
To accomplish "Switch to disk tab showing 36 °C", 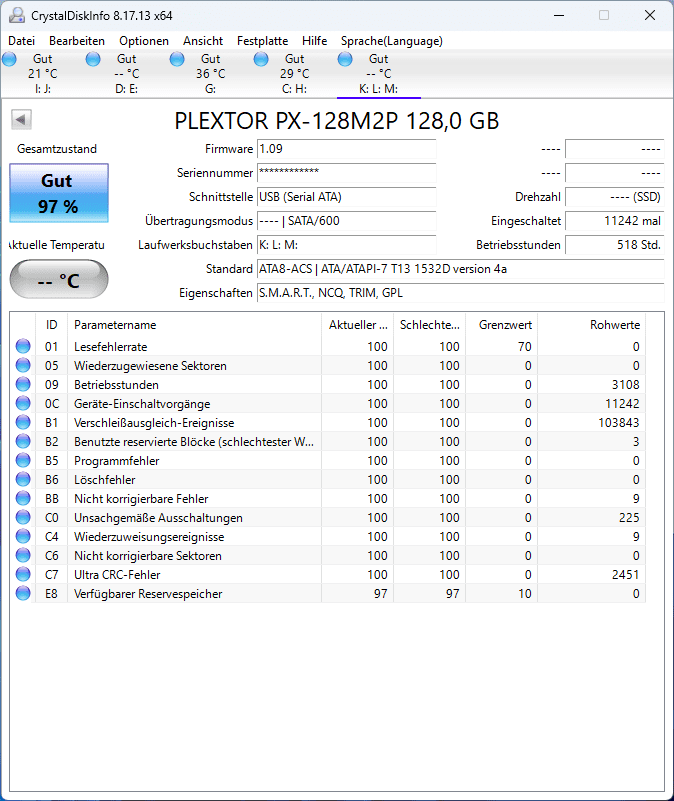I will coord(210,74).
